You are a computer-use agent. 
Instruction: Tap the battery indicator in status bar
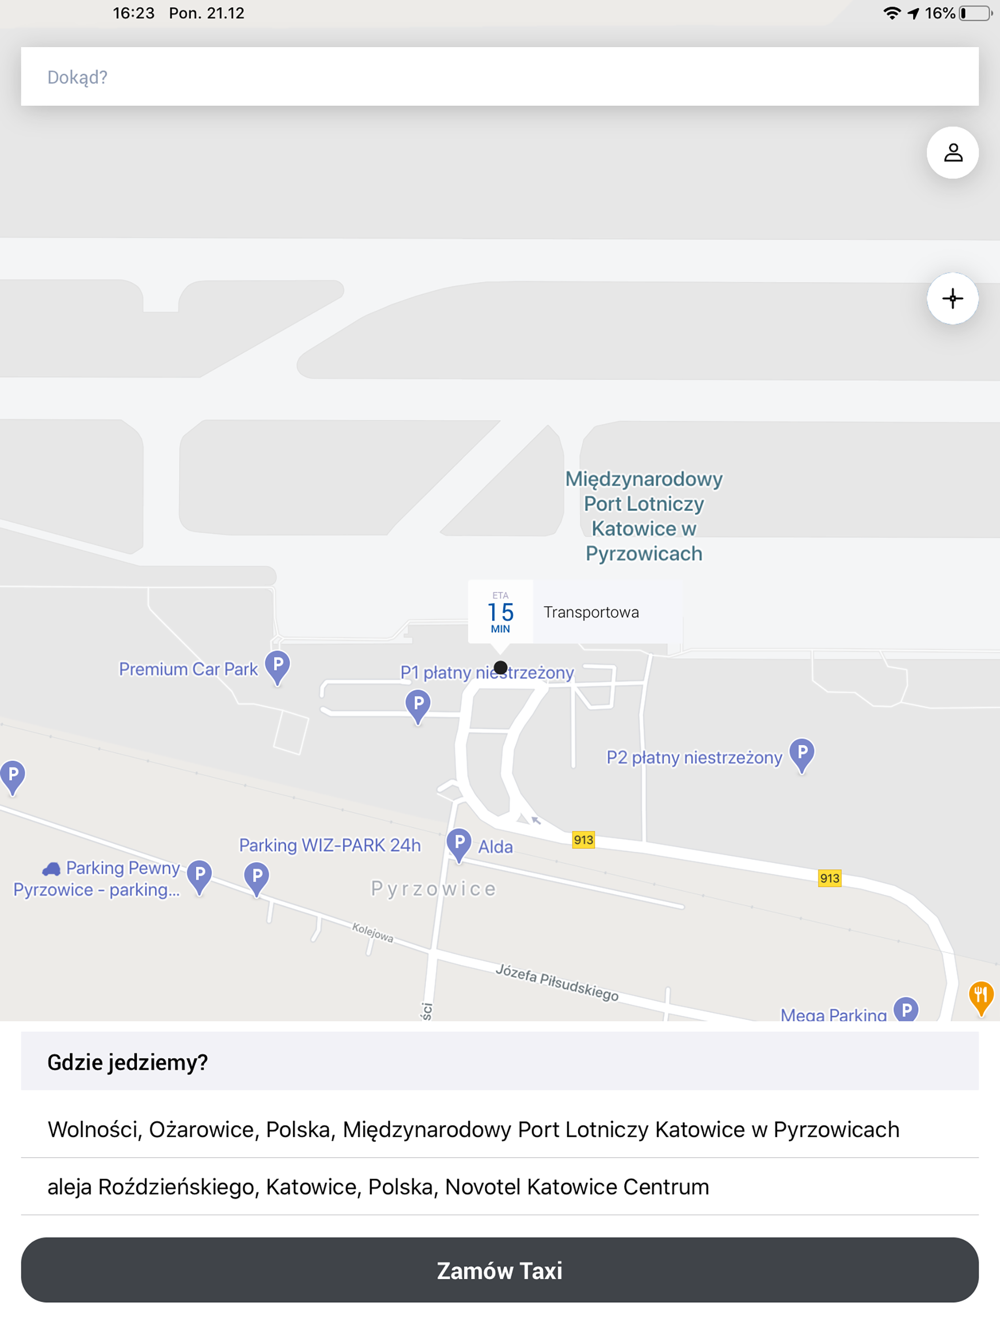[975, 13]
